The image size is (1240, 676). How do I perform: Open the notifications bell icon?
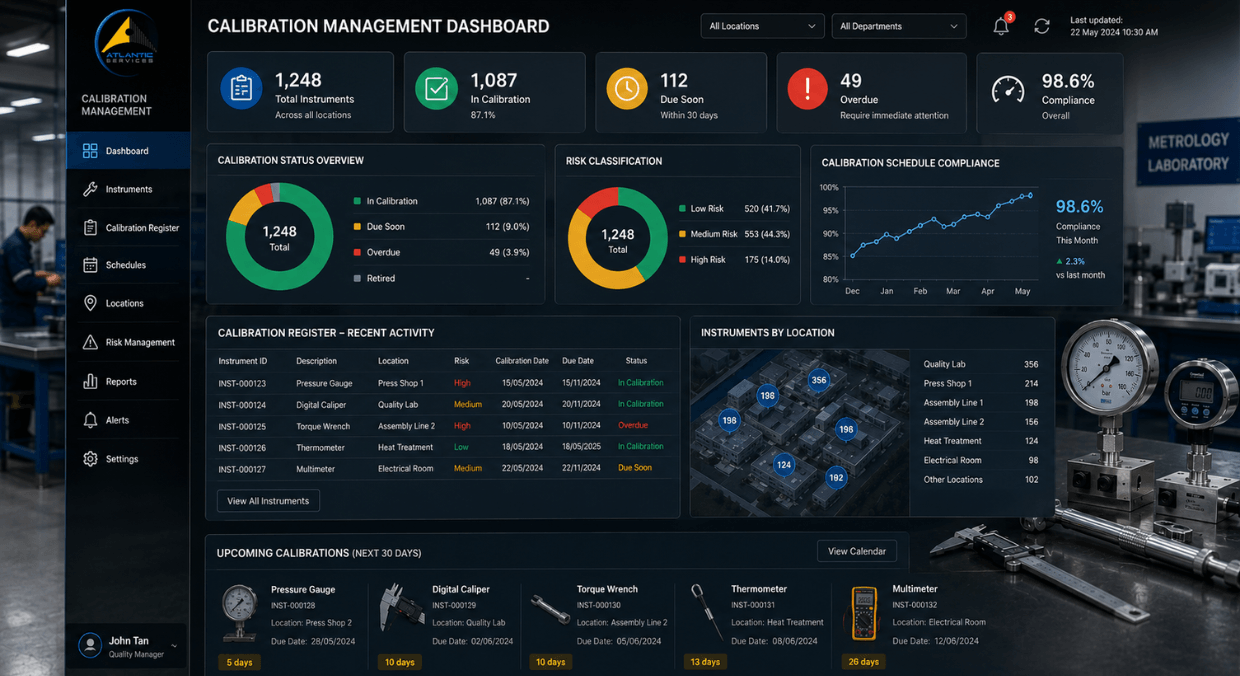click(x=1001, y=26)
